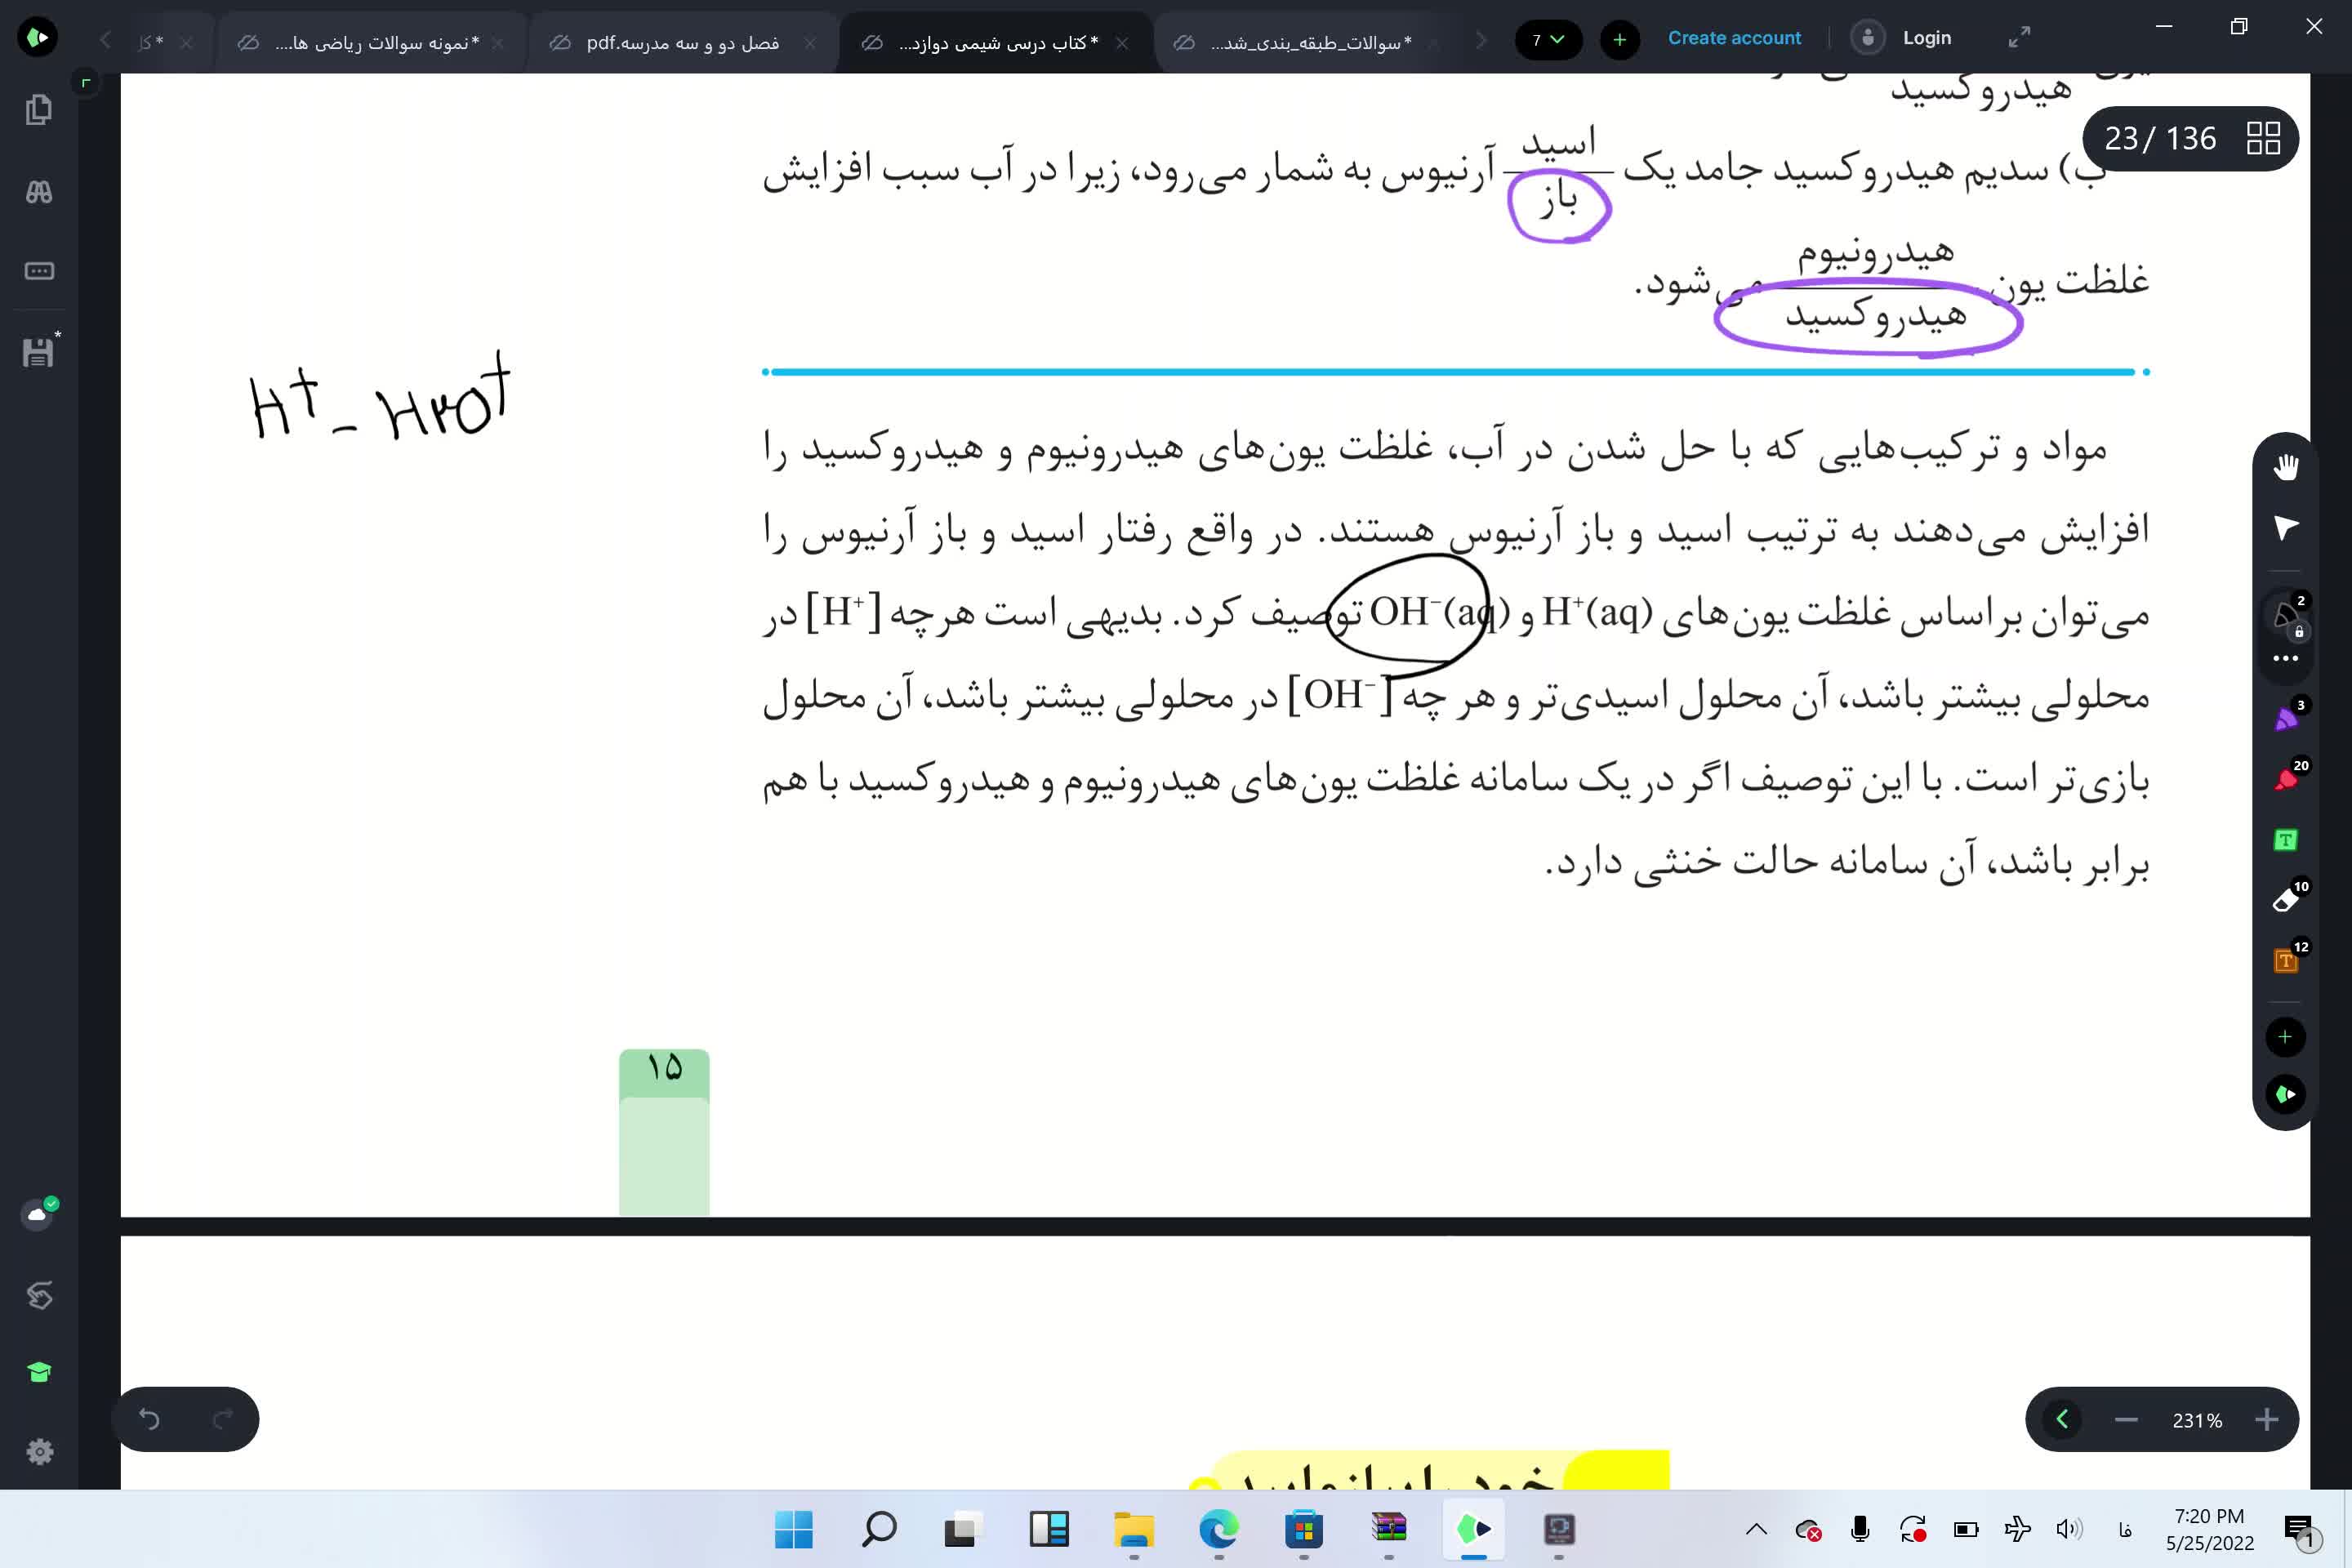Toggle fullscreen with the expand arrows icon
The height and width of the screenshot is (1568, 2352).
2019,38
